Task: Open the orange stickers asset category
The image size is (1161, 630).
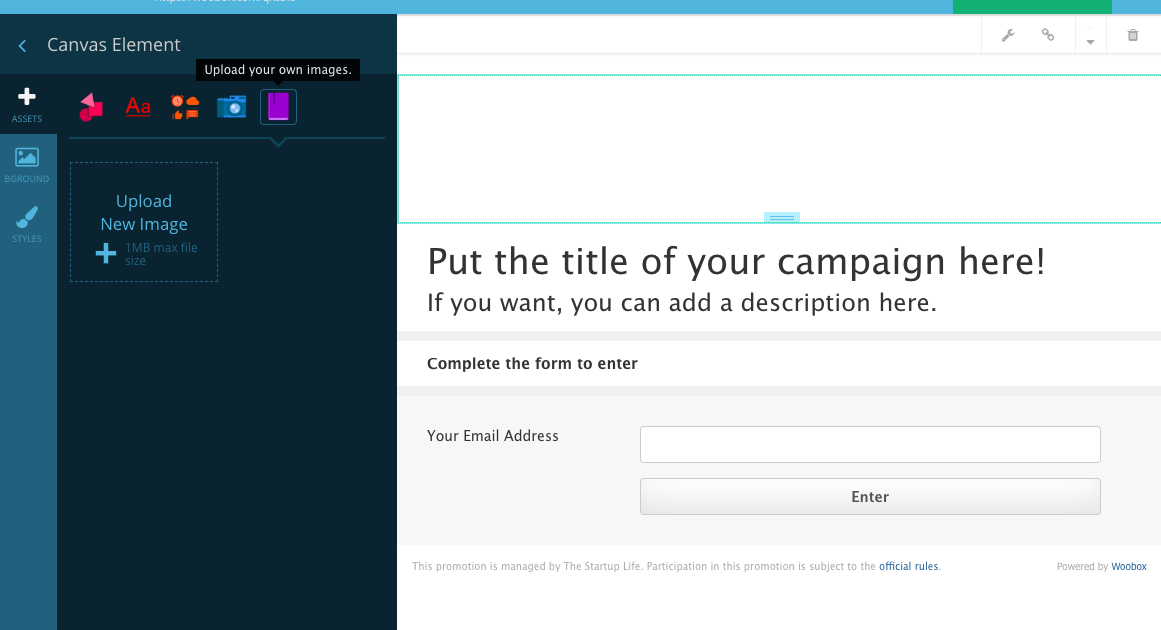Action: pyautogui.click(x=185, y=107)
